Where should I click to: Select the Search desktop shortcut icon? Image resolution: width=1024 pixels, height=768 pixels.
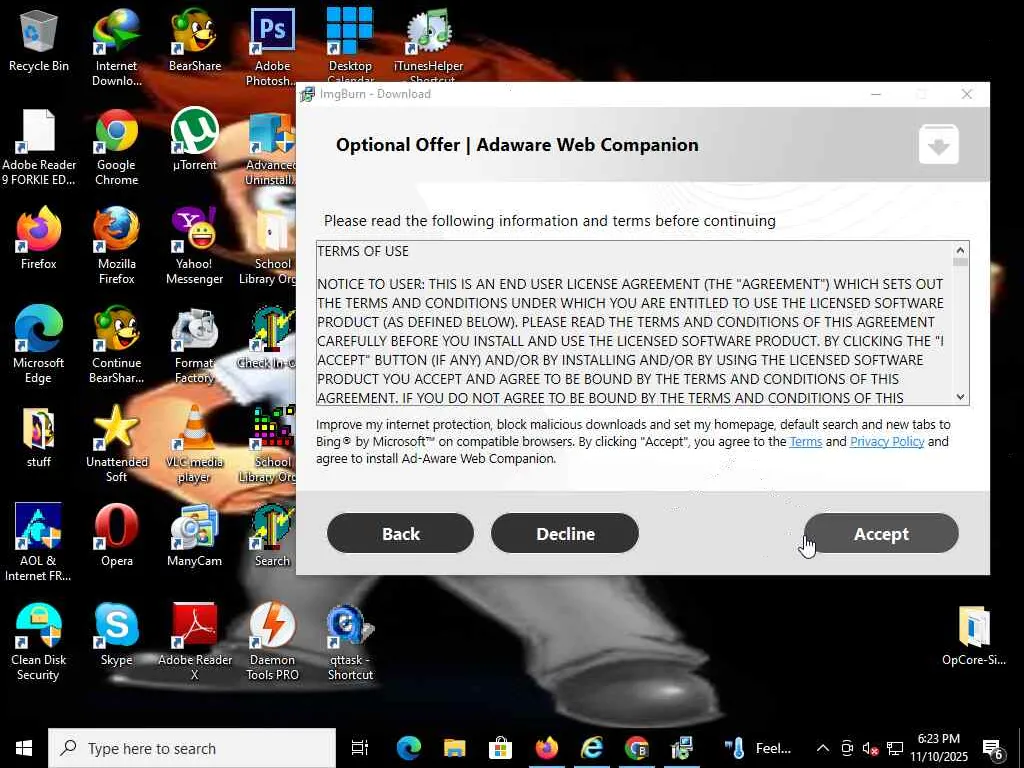point(272,536)
